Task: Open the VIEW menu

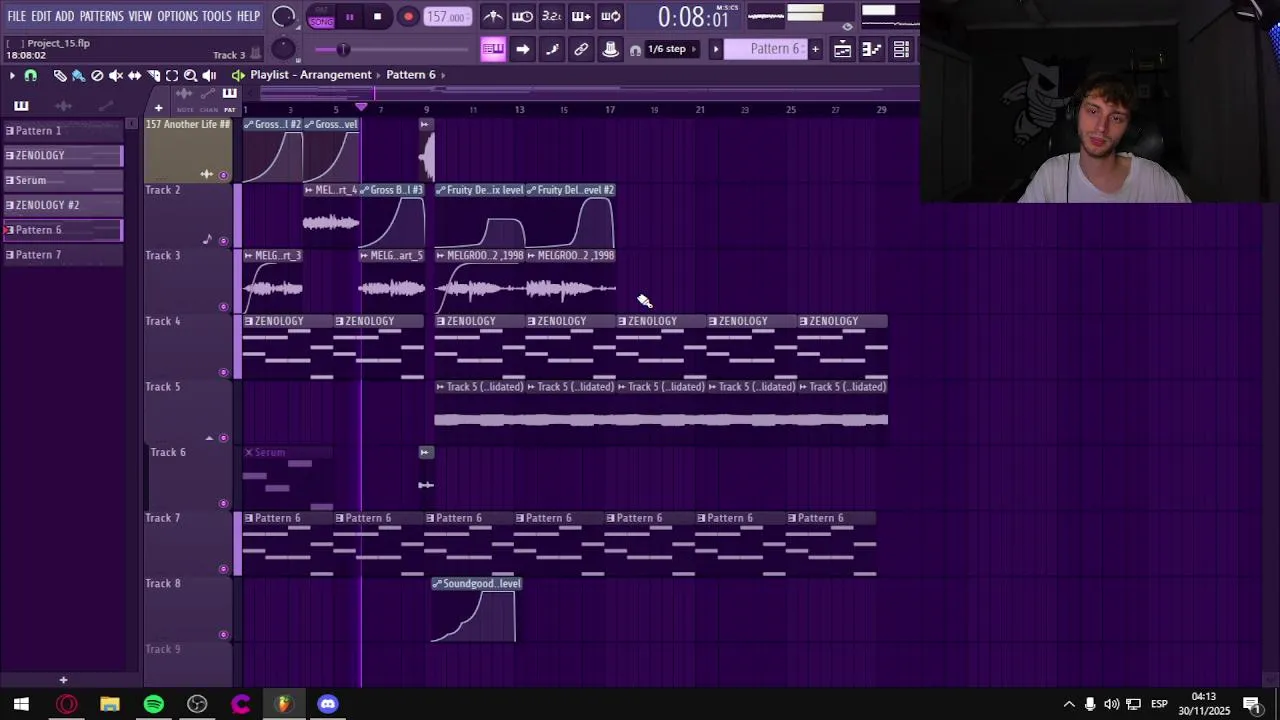Action: [140, 16]
